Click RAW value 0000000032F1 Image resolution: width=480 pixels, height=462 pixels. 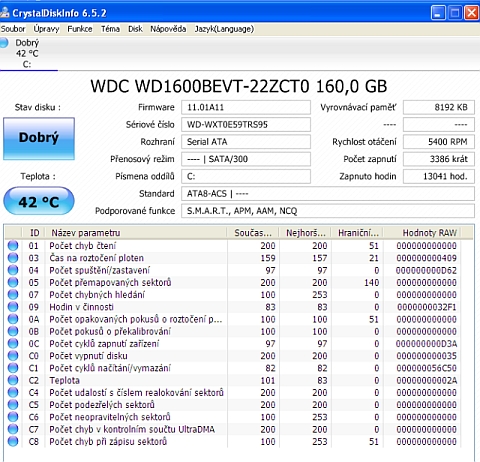tap(426, 307)
